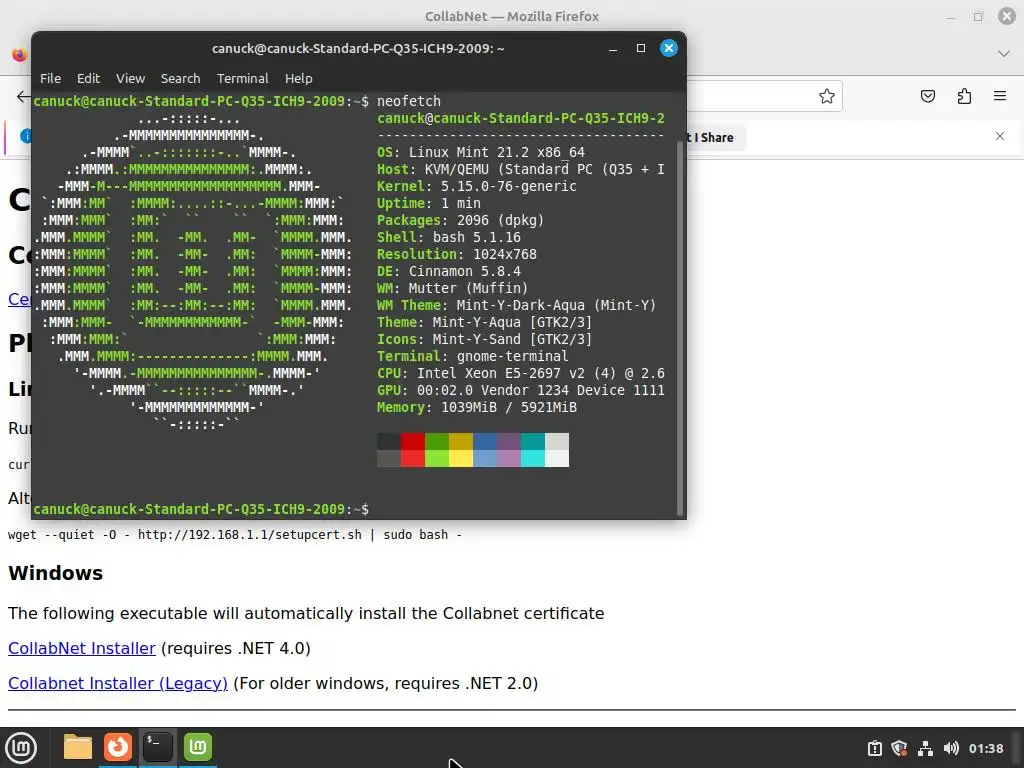Open the terminal Search menu
1024x768 pixels.
[x=180, y=78]
